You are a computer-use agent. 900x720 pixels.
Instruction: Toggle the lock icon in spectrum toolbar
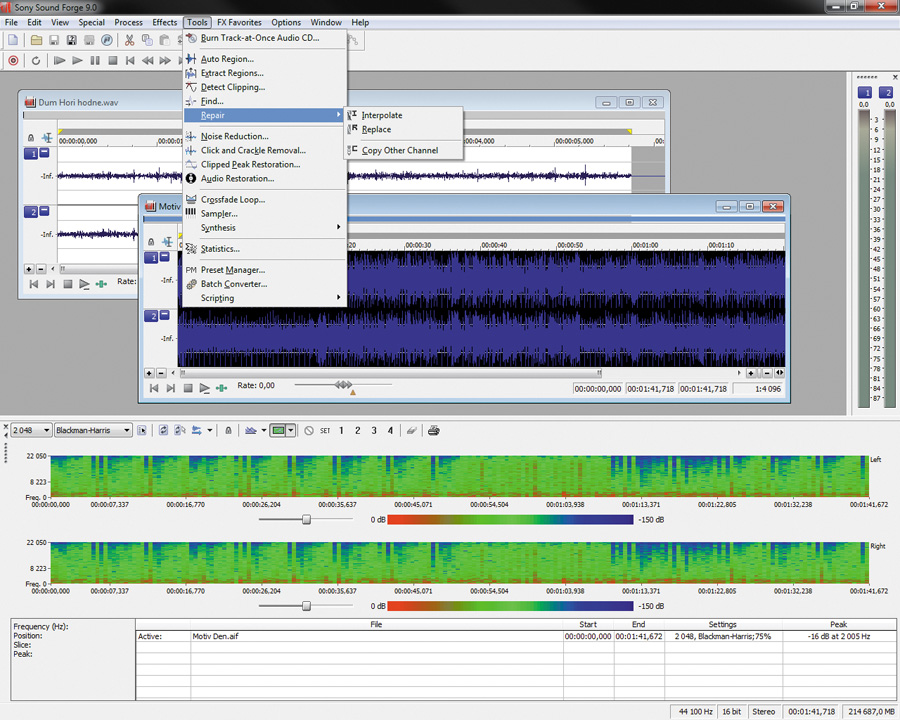coord(228,430)
